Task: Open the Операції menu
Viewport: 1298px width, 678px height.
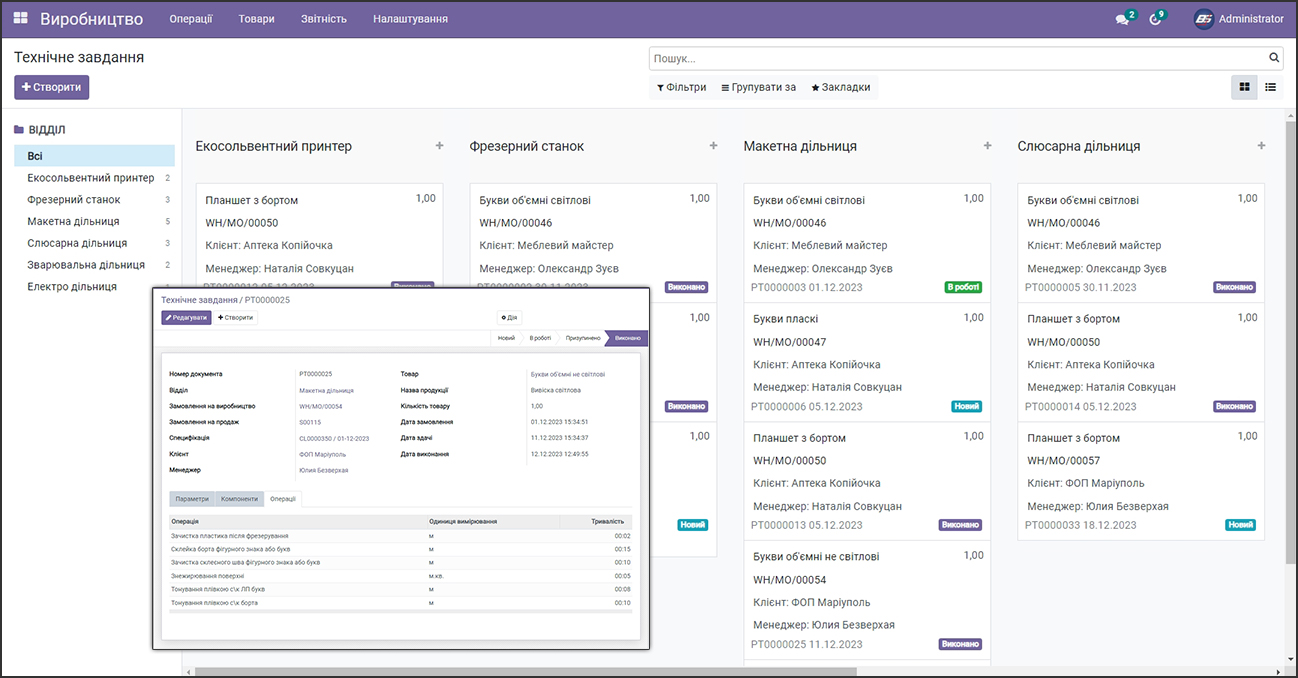Action: point(191,18)
